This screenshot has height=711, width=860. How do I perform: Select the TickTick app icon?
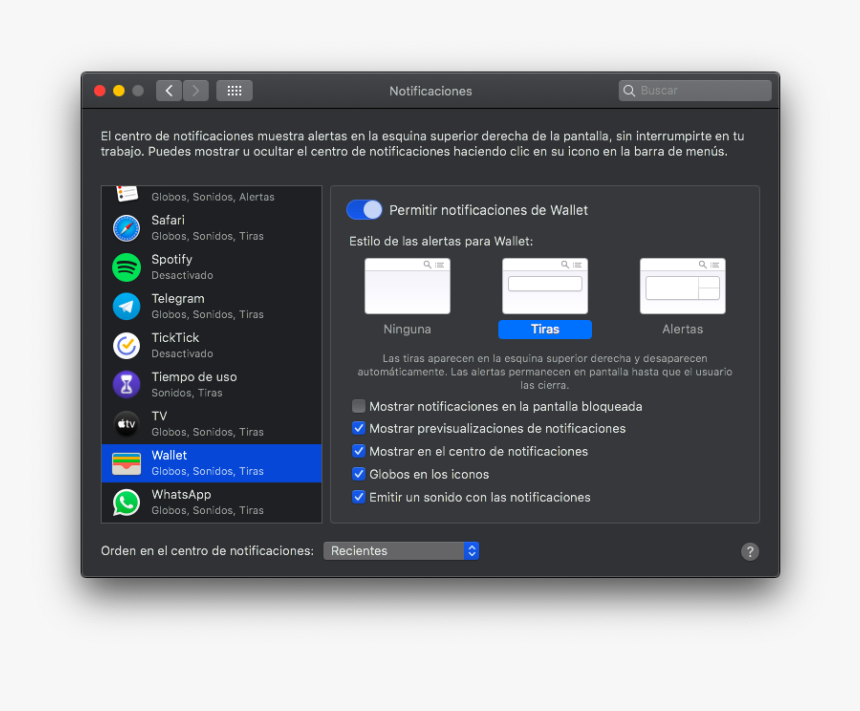[126, 344]
